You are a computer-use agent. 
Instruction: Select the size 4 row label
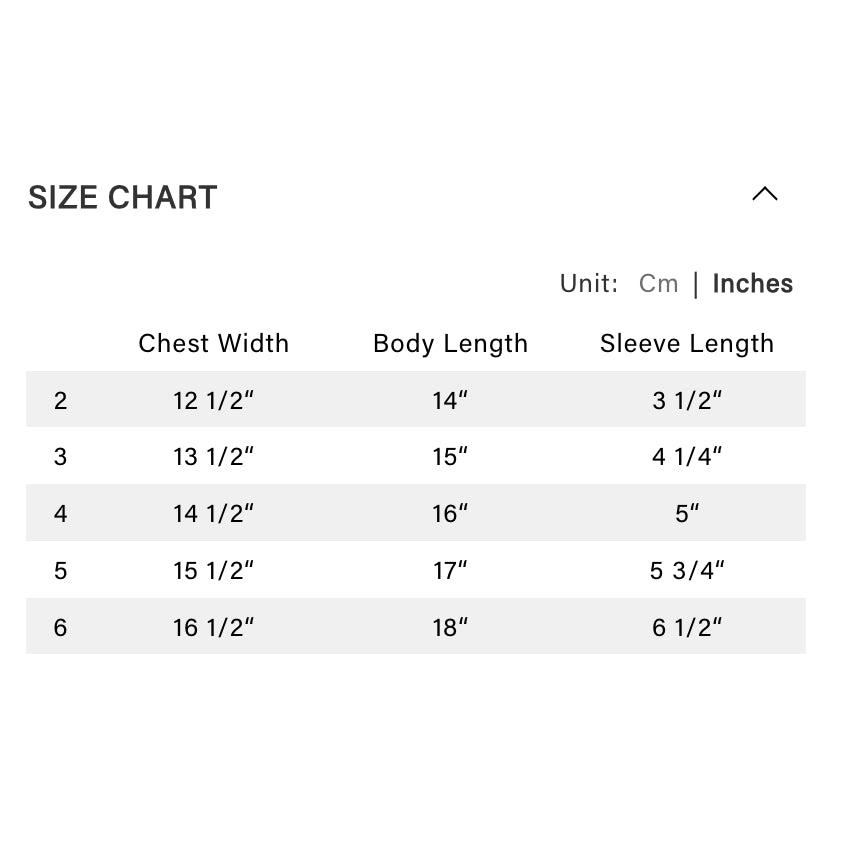[x=61, y=514]
